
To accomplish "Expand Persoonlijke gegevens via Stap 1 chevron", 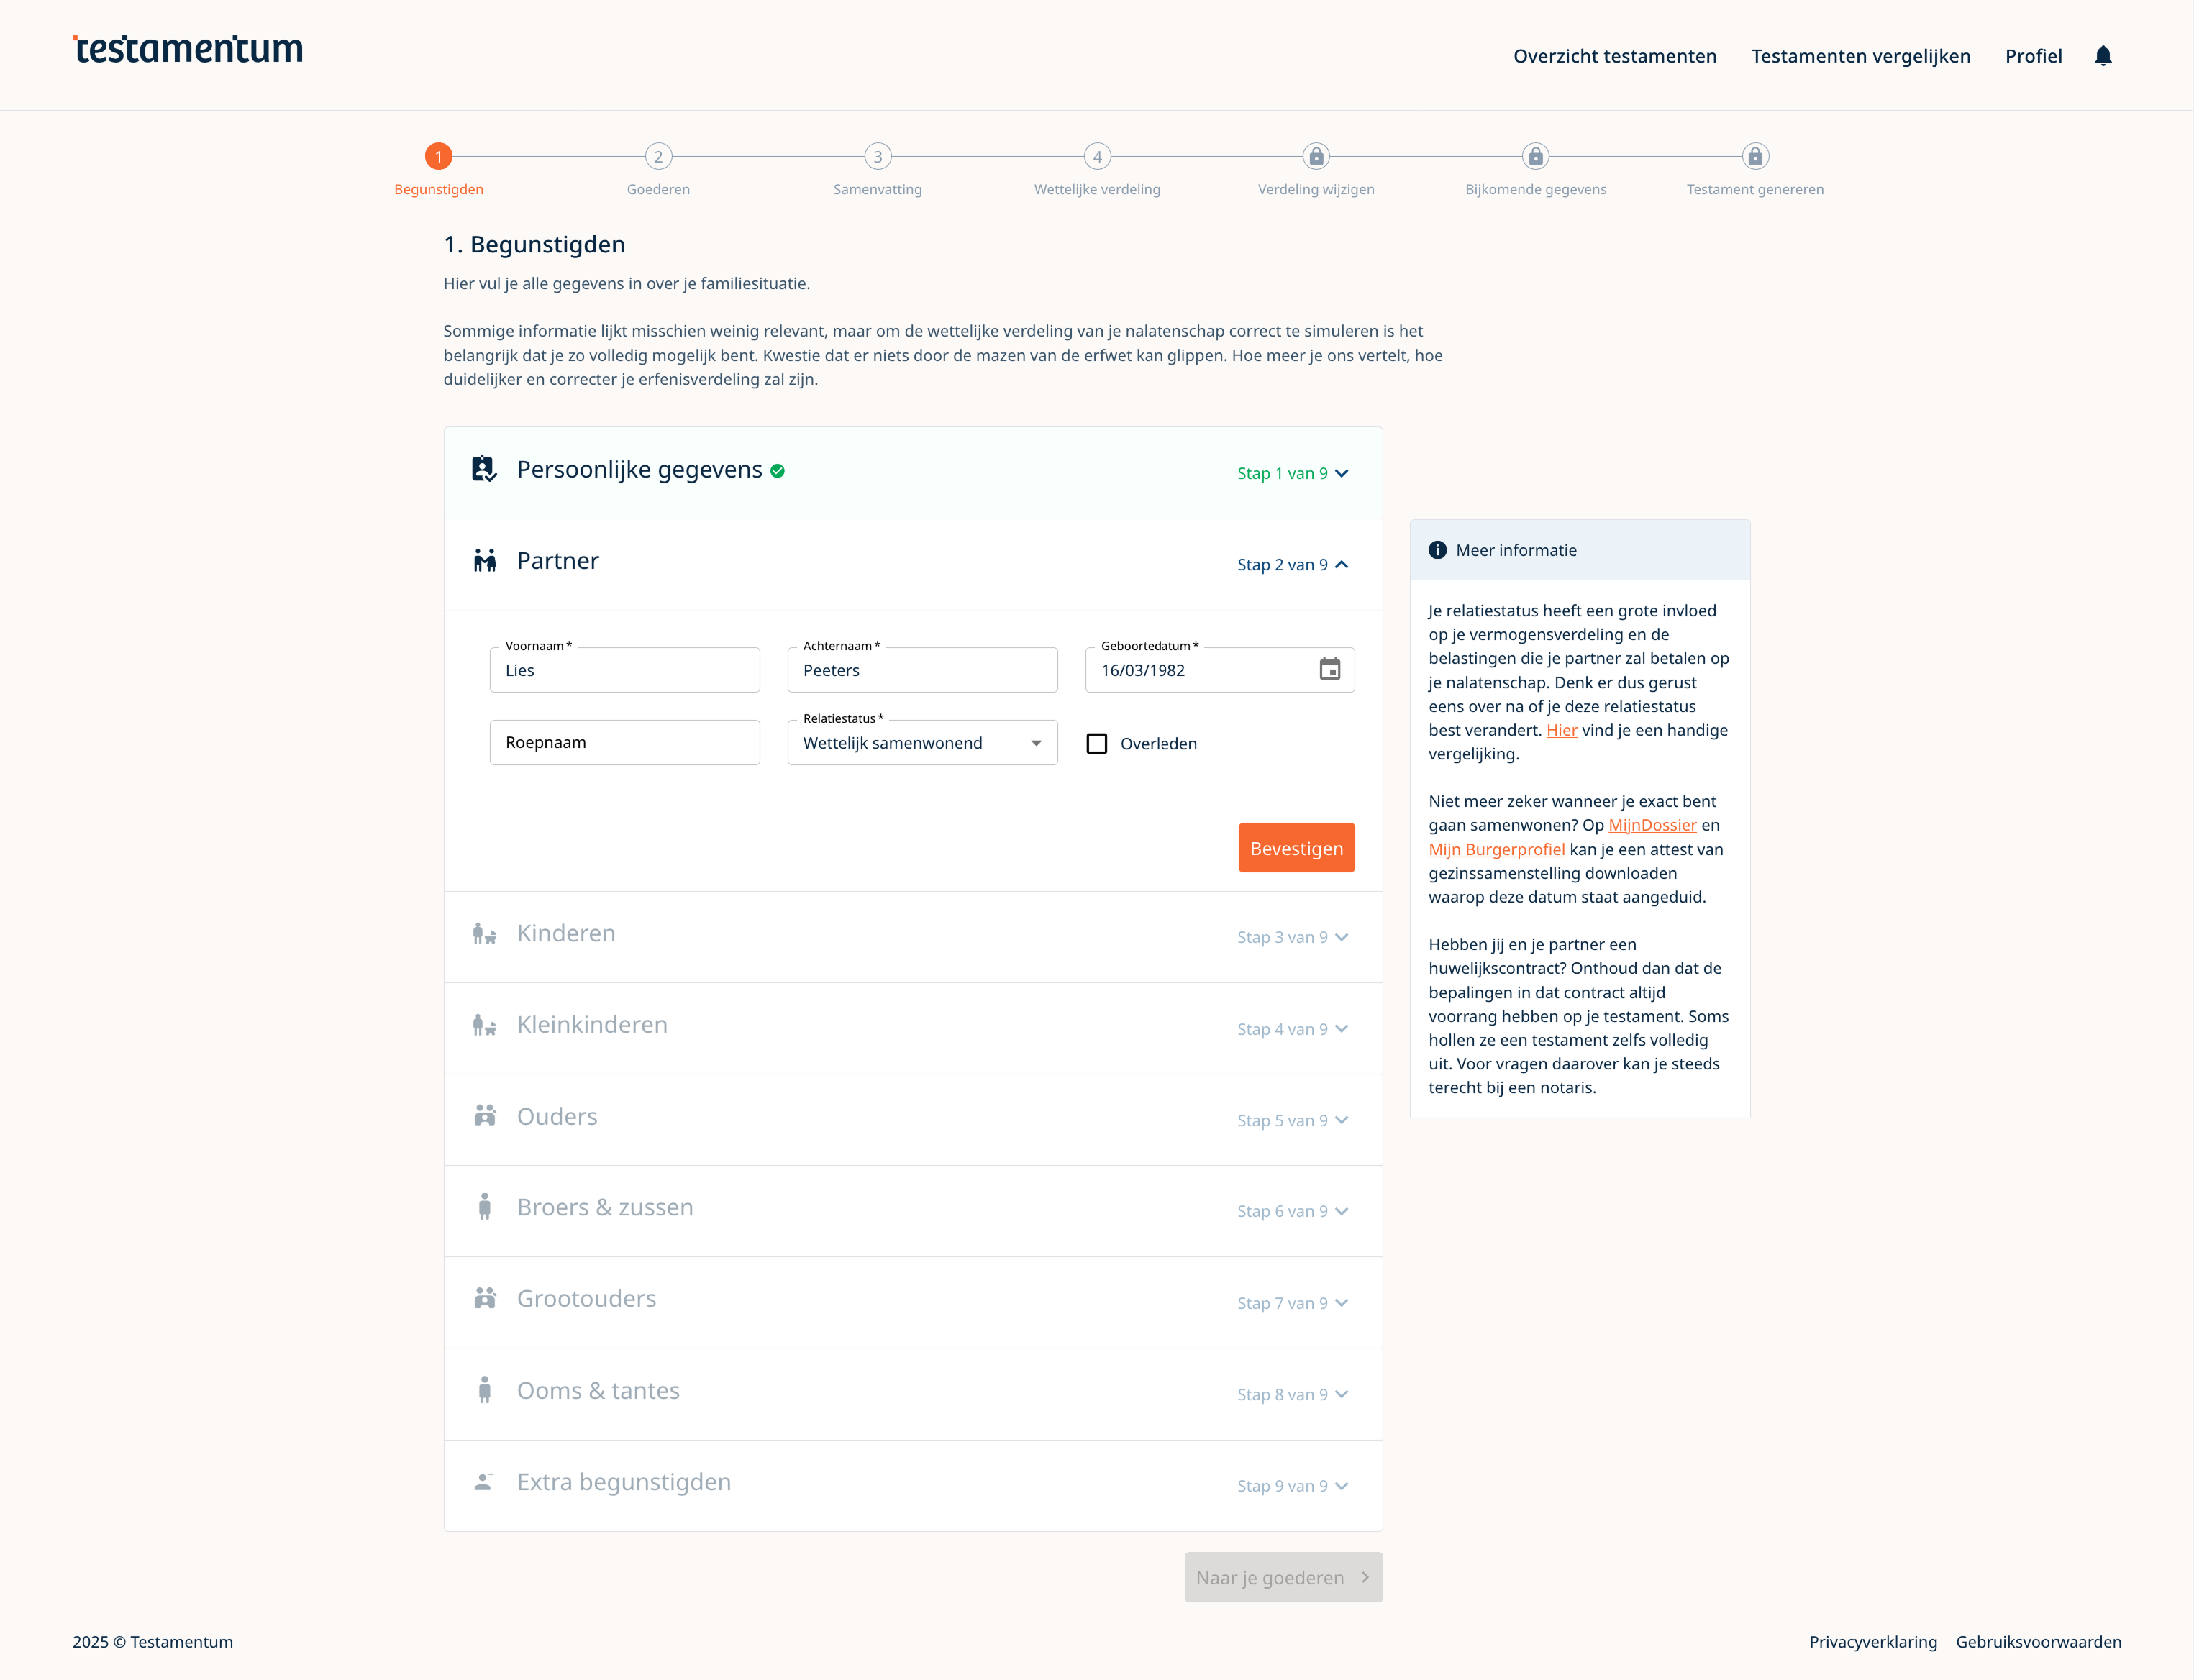I will pyautogui.click(x=1341, y=473).
